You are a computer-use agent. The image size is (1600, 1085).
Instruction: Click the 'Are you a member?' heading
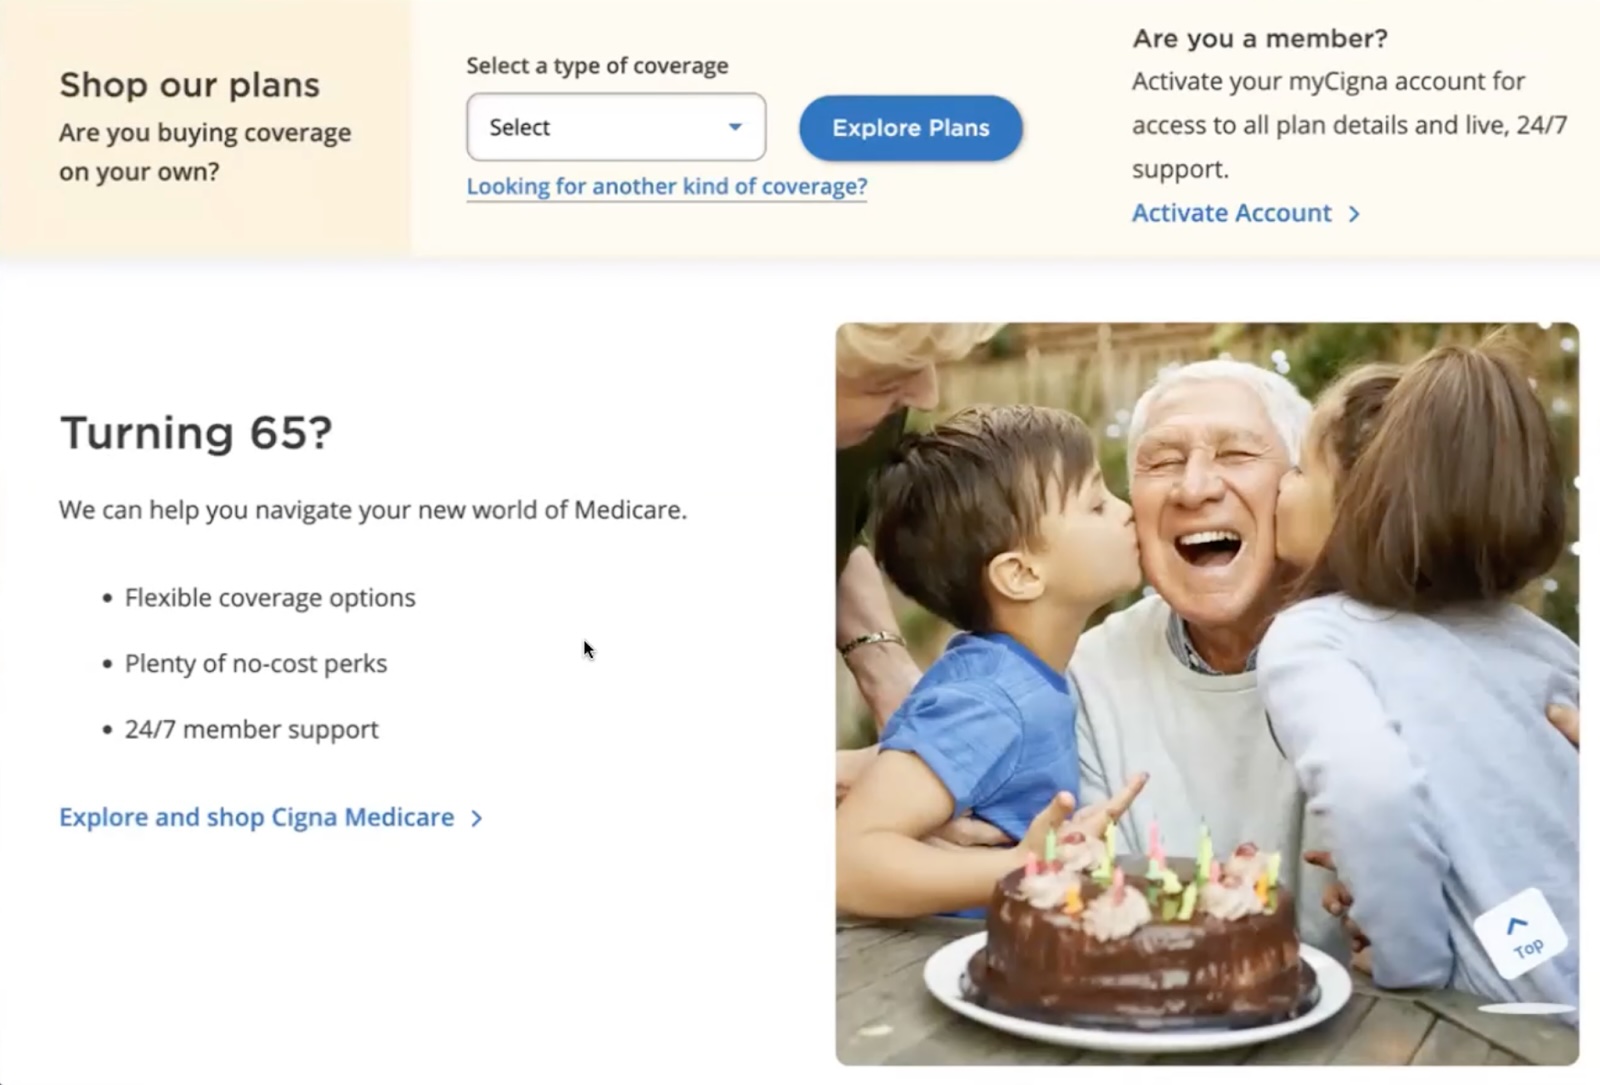point(1260,38)
